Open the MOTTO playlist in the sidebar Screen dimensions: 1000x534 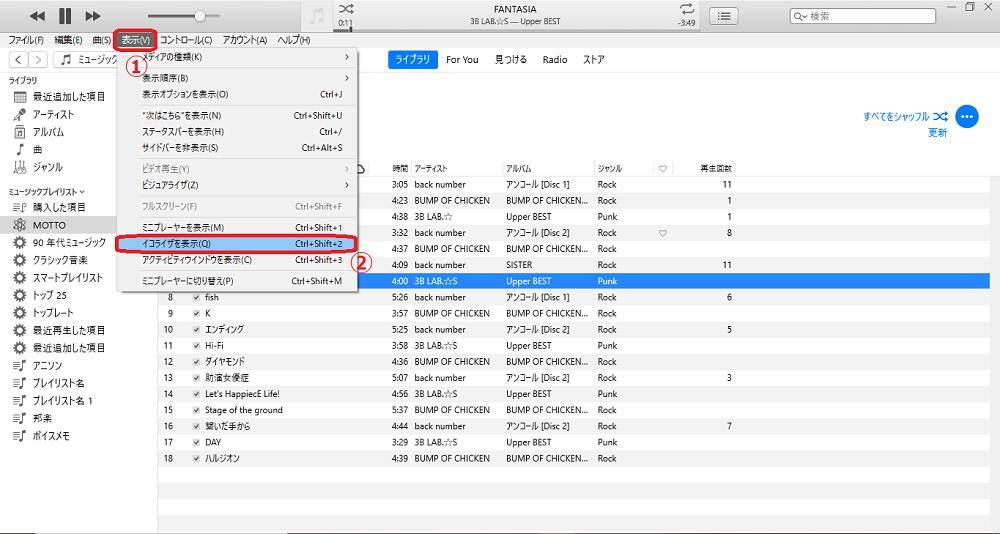coord(49,225)
